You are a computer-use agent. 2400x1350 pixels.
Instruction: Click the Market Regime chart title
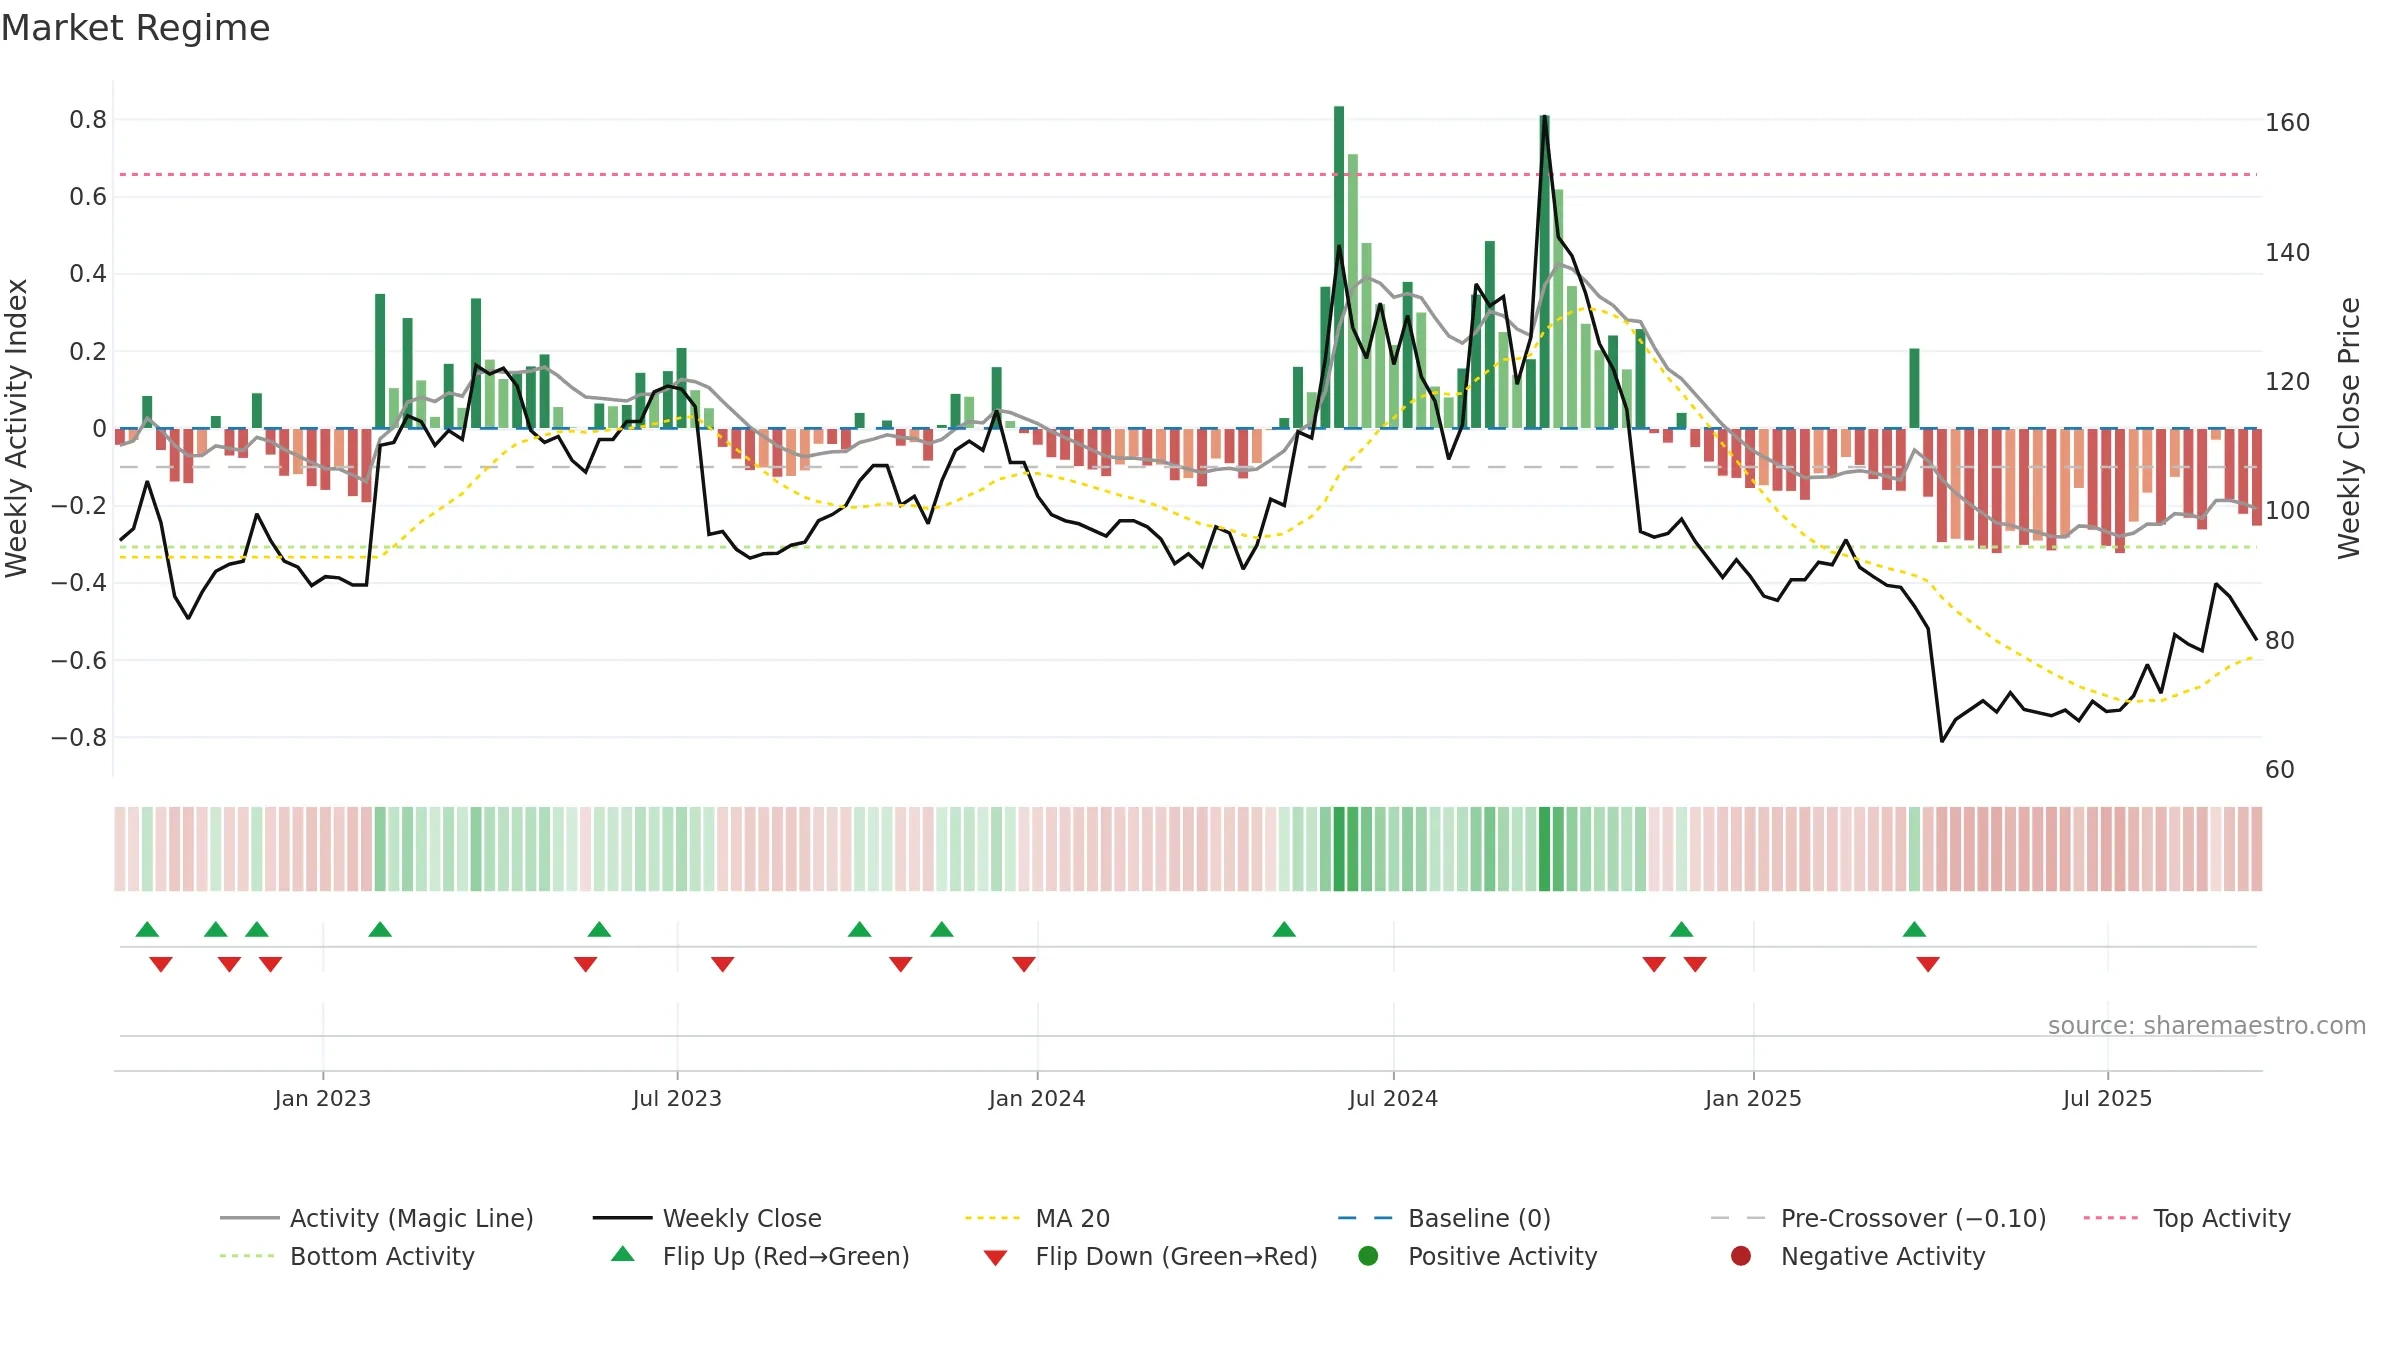pyautogui.click(x=135, y=28)
